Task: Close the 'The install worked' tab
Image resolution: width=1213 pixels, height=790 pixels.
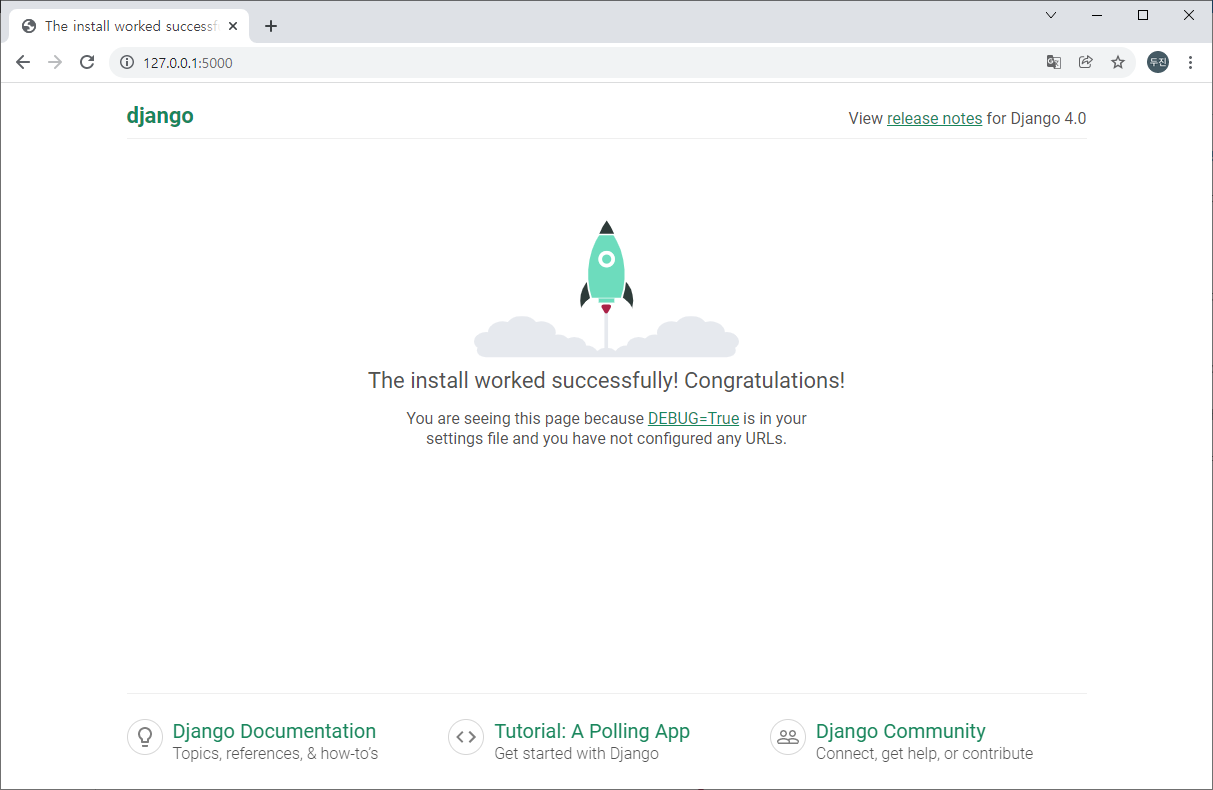Action: click(233, 26)
